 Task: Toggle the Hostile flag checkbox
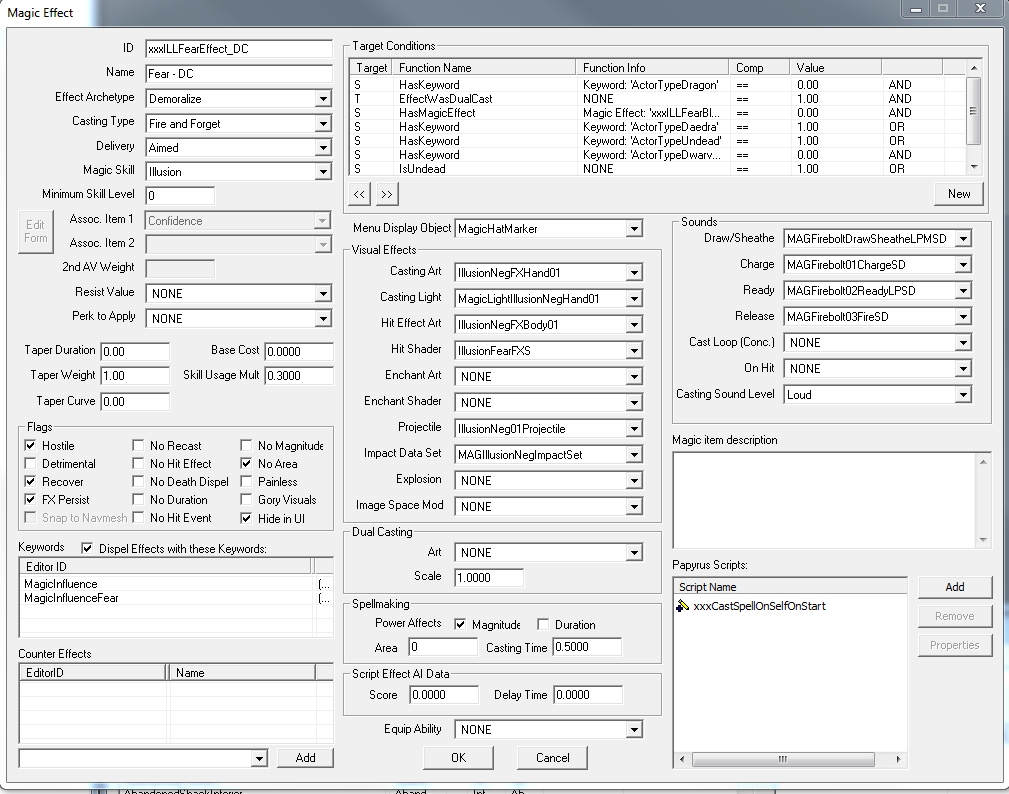pyautogui.click(x=30, y=445)
